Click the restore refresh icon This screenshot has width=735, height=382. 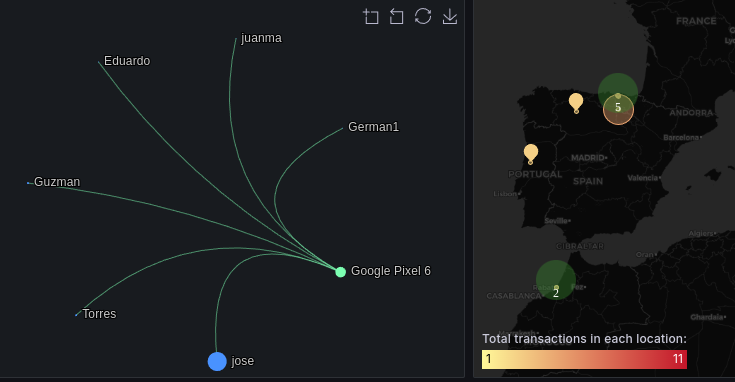(423, 16)
